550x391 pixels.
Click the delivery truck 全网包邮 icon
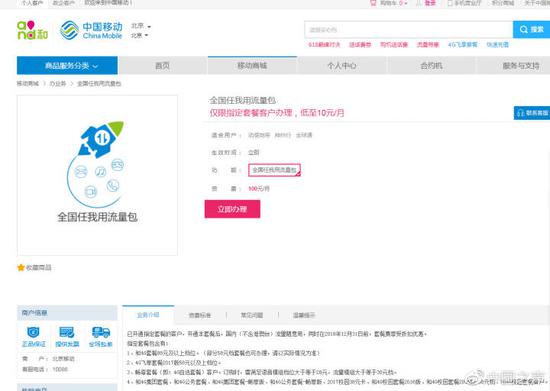pyautogui.click(x=101, y=332)
